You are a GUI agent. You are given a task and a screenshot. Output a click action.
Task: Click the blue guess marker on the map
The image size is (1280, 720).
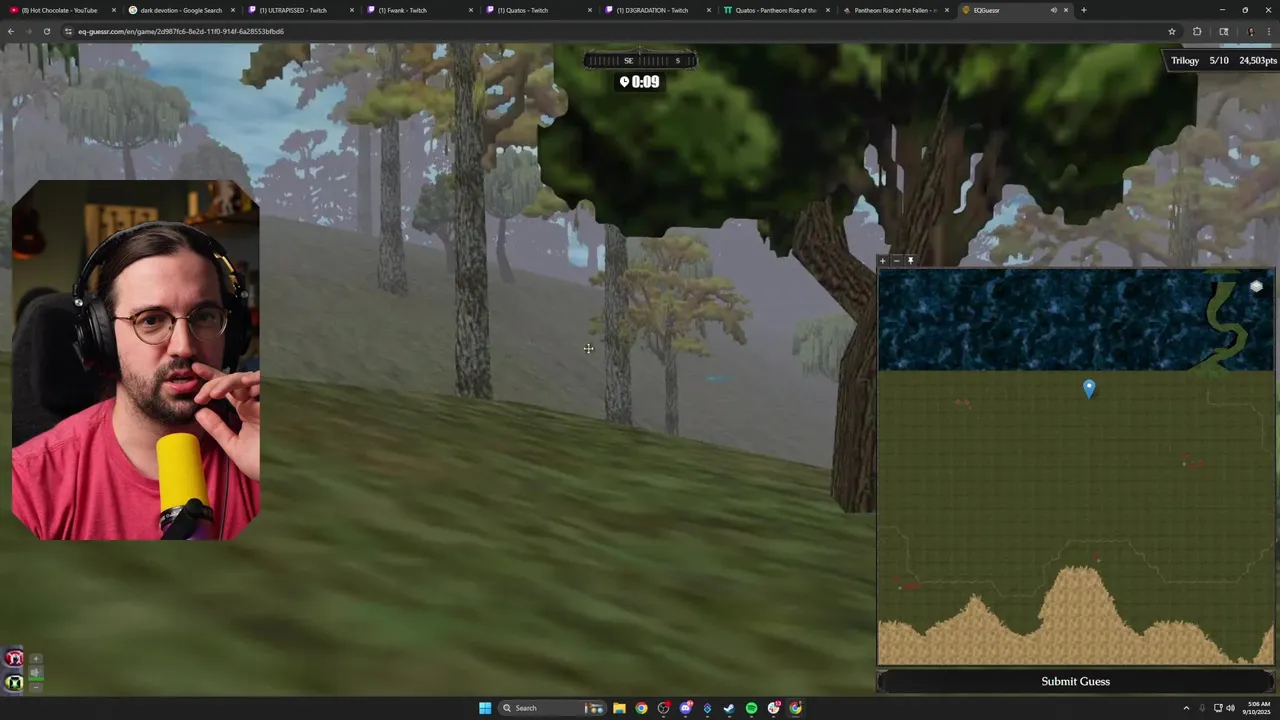(x=1089, y=388)
